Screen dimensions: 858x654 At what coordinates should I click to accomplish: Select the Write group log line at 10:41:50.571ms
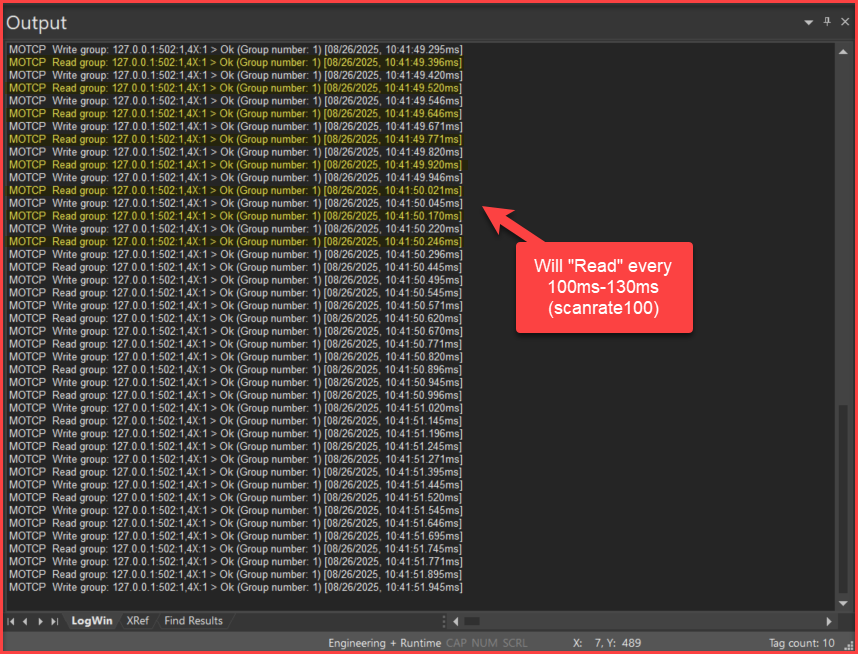[x=236, y=305]
